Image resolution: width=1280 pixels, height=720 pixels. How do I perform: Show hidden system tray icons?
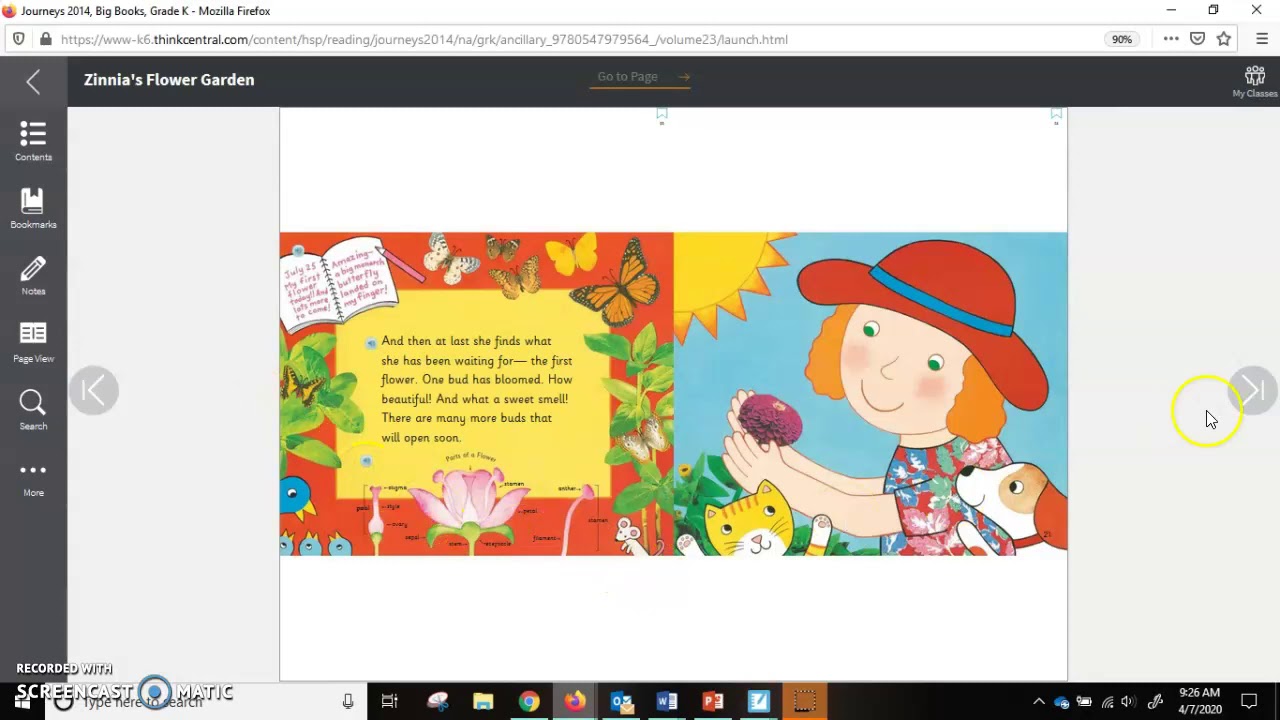[1038, 702]
